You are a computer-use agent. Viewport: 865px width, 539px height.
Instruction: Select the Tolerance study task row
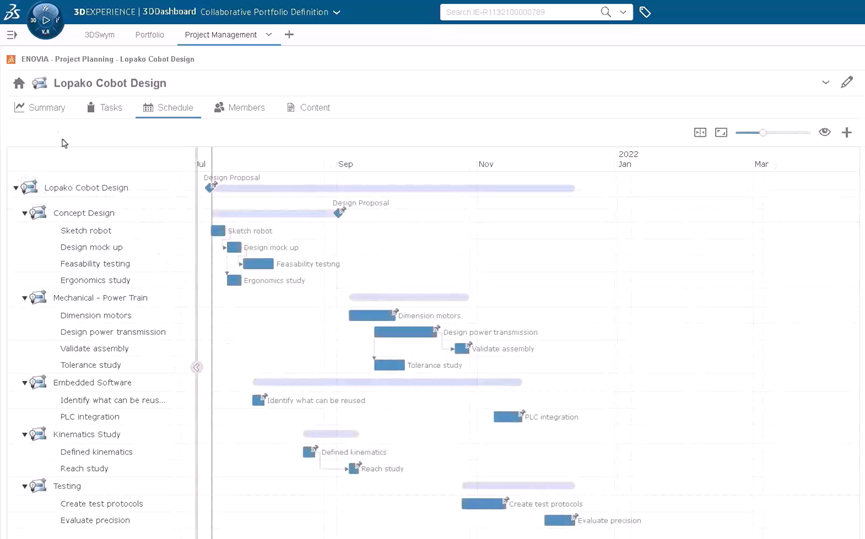tap(90, 365)
